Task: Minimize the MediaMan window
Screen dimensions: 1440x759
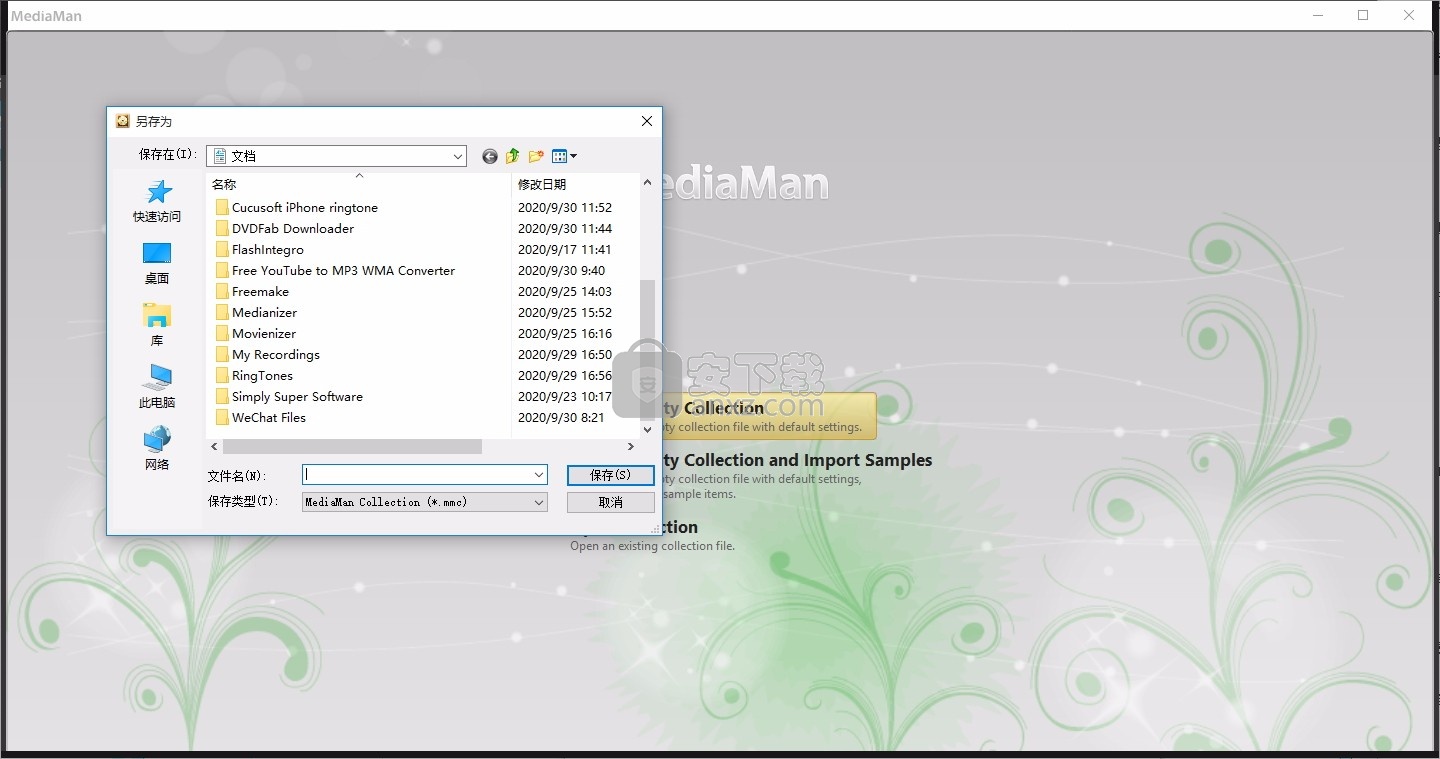Action: pos(1317,15)
